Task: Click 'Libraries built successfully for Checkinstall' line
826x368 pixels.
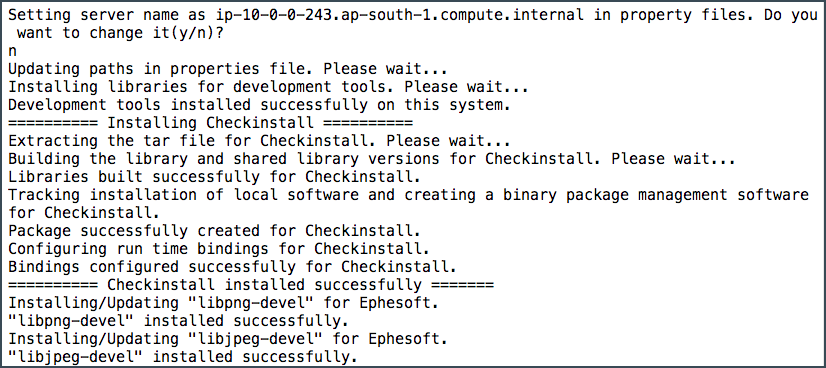Action: (x=214, y=177)
